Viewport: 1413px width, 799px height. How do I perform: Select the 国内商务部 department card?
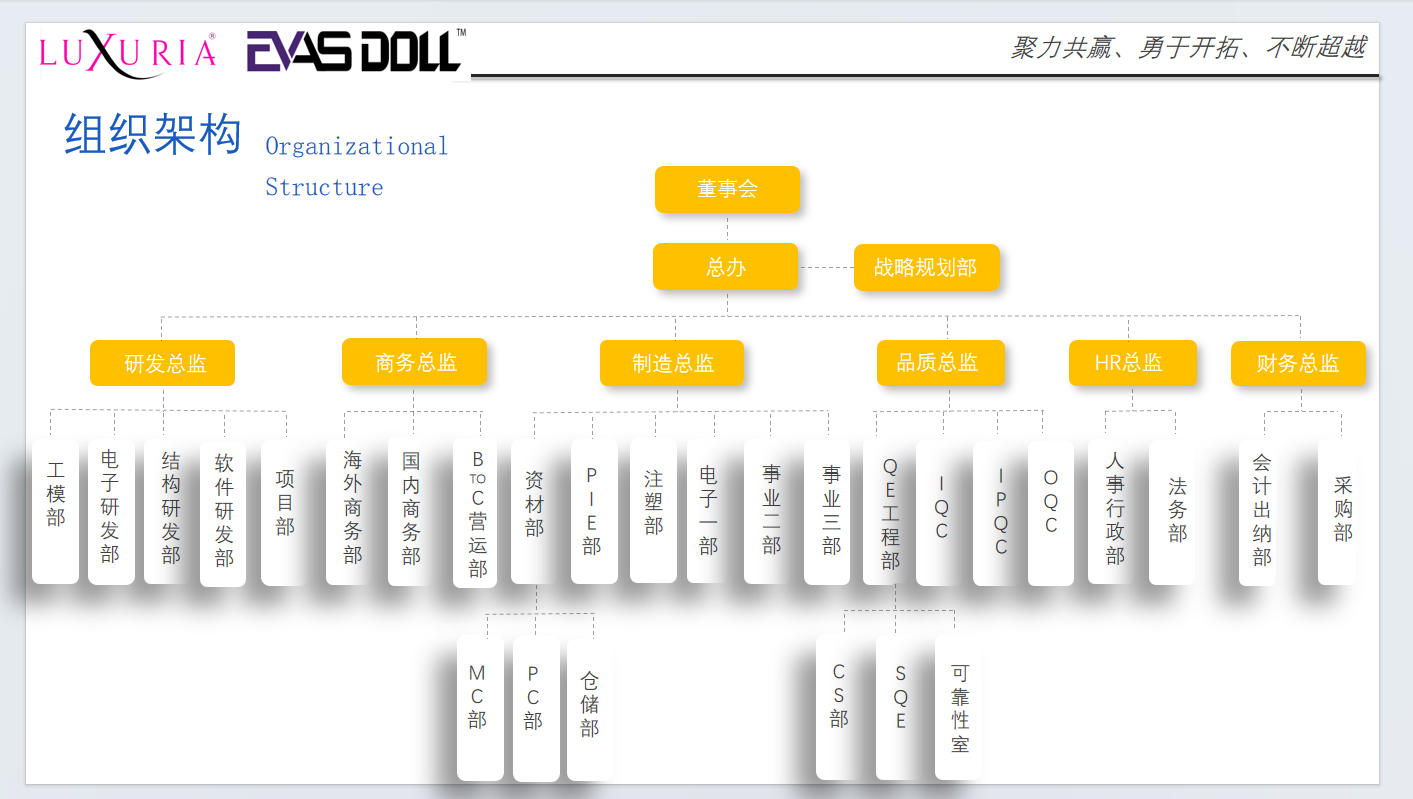tap(411, 513)
